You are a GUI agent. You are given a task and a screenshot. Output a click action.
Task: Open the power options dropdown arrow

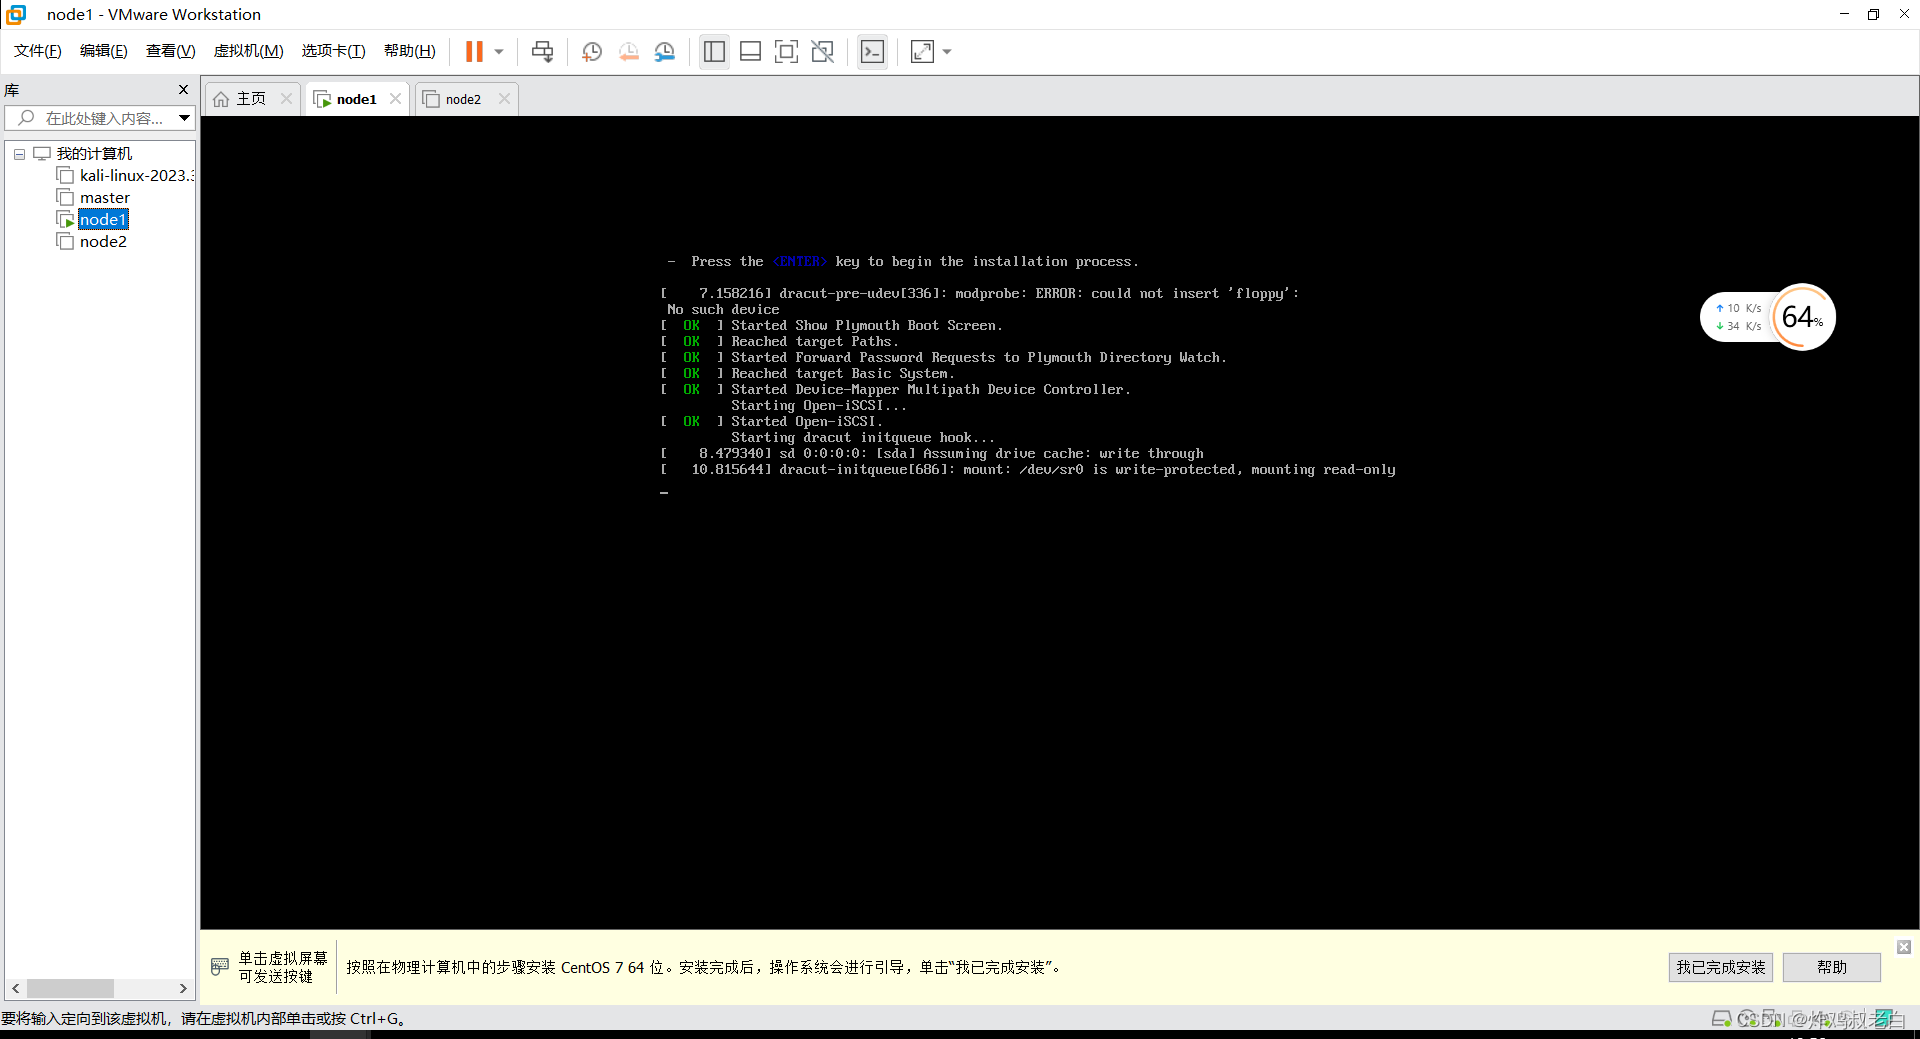[x=499, y=51]
